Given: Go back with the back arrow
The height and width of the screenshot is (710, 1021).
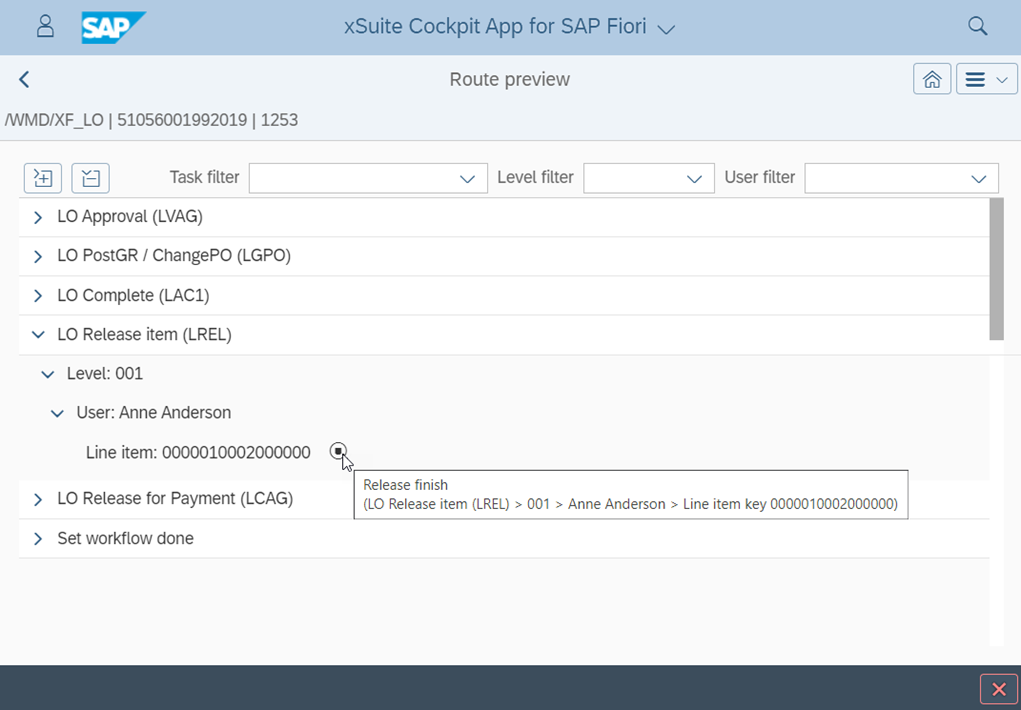Looking at the screenshot, I should (x=25, y=79).
